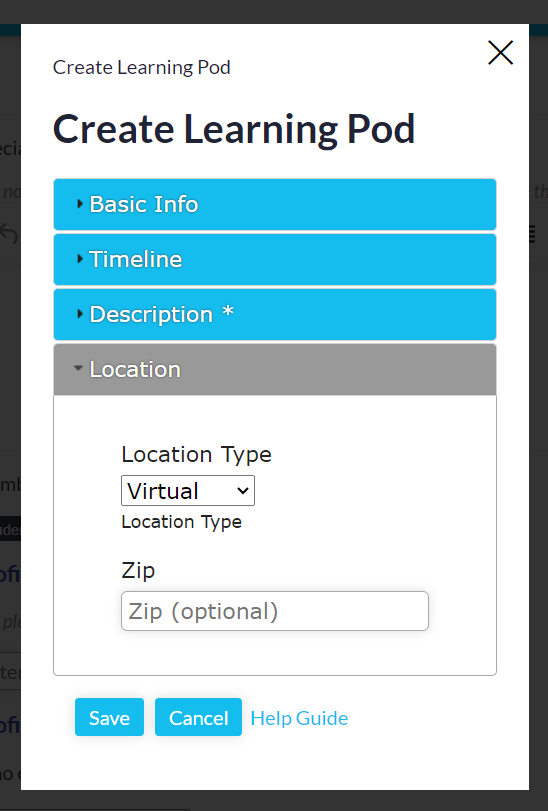Collapse the Location section header
The width and height of the screenshot is (548, 811).
point(275,369)
